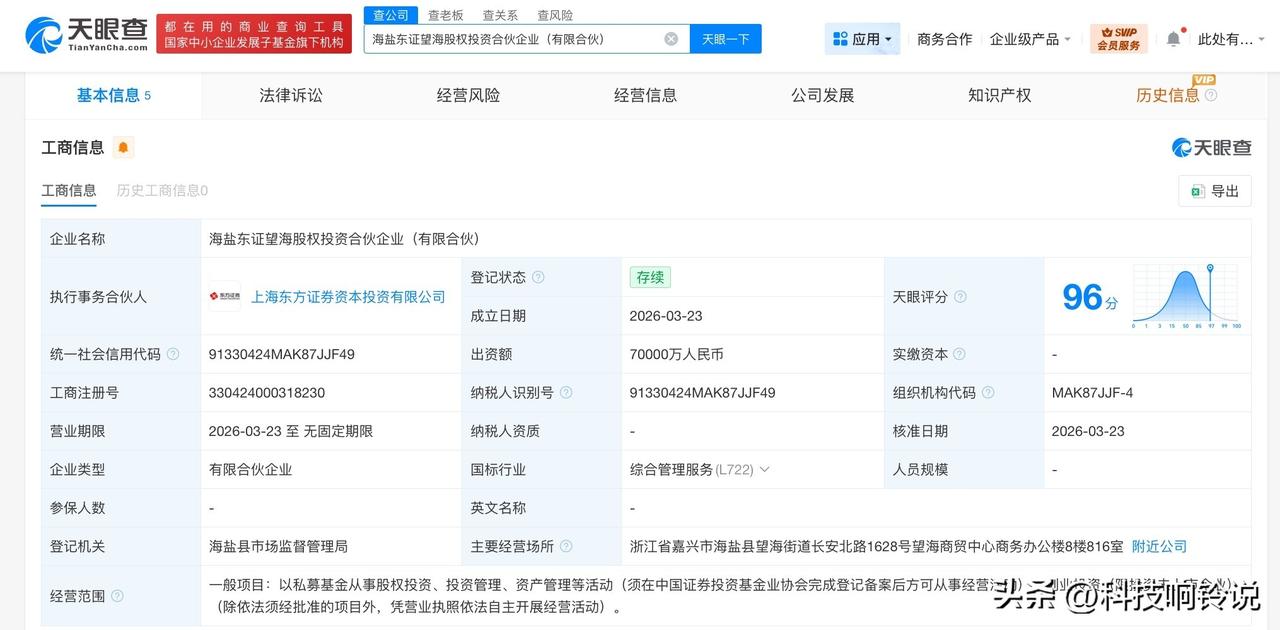The width and height of the screenshot is (1280, 630).
Task: Switch to the 历史工商信息0 sub-tab
Action: pos(160,190)
